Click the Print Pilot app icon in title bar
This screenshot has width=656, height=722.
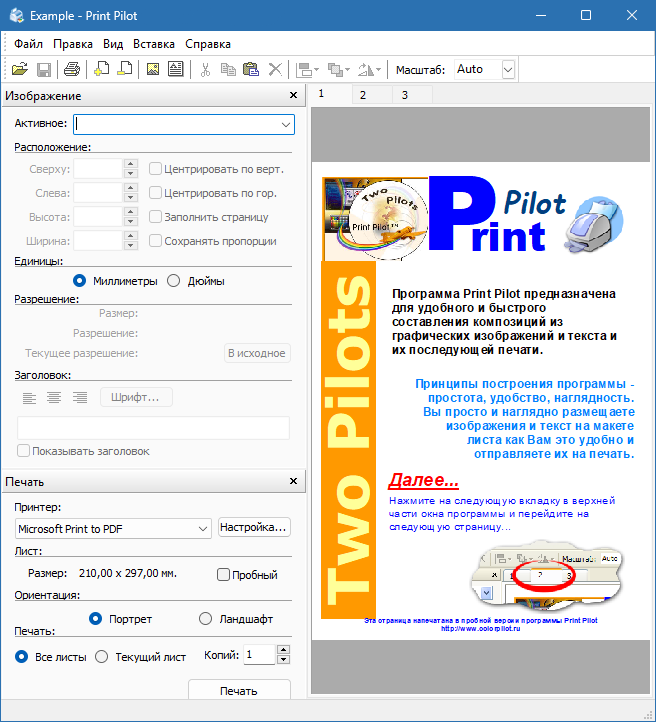17,16
